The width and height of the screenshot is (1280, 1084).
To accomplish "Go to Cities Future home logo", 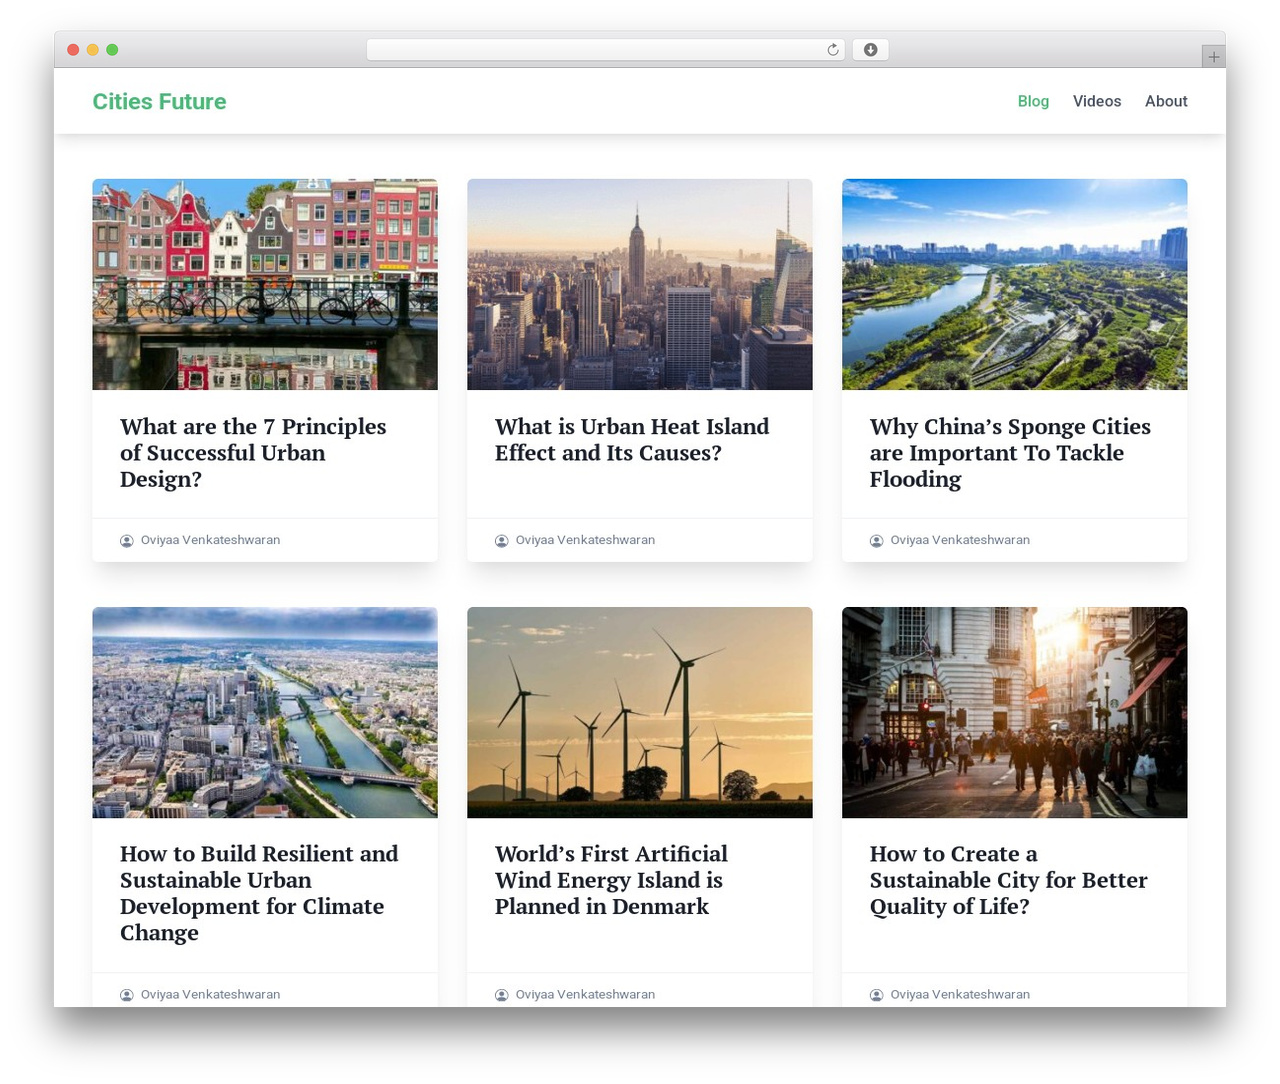I will point(159,102).
